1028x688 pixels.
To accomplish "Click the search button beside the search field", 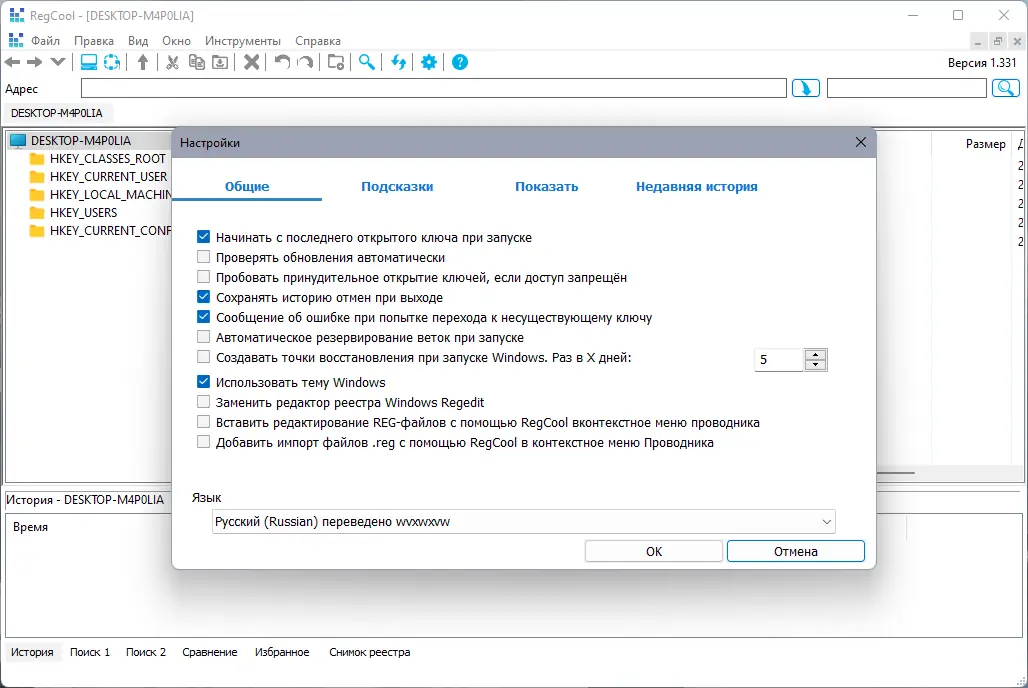I will [x=1006, y=88].
